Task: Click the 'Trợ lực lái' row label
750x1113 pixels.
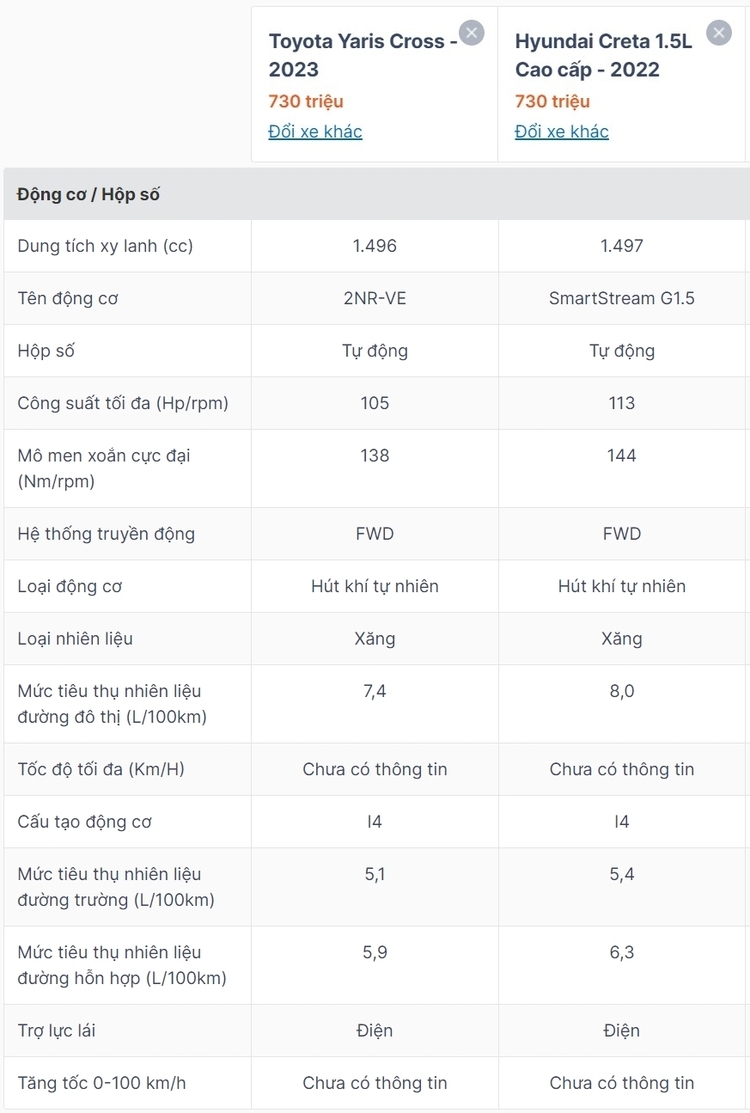Action: click(57, 1031)
